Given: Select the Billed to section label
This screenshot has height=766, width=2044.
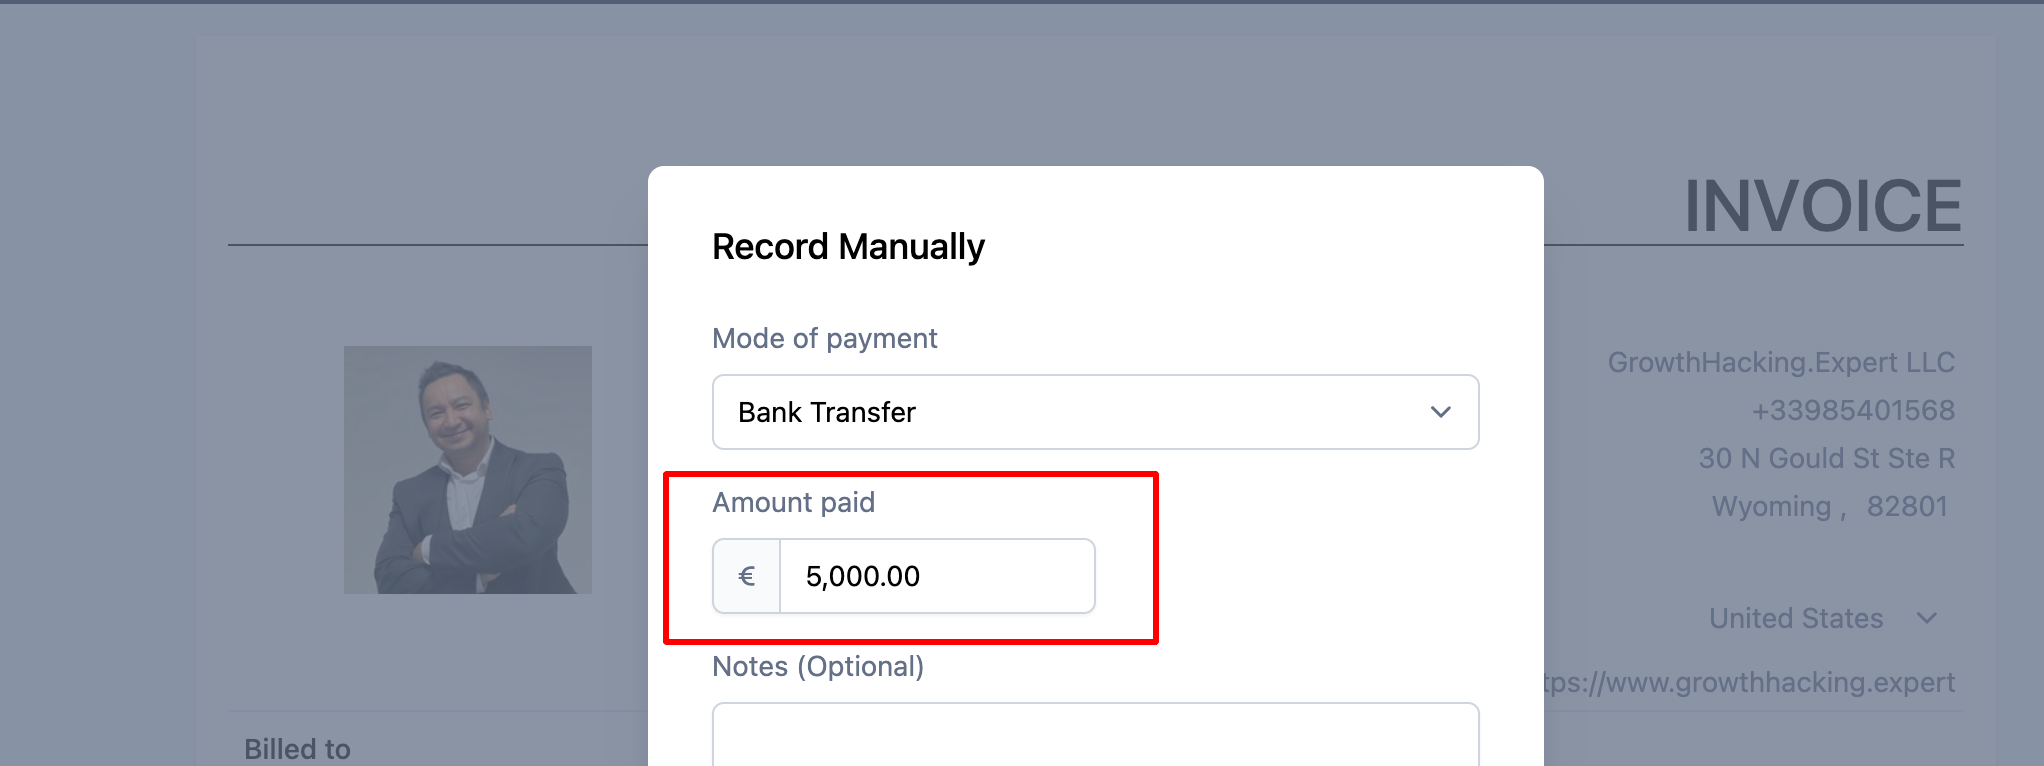Looking at the screenshot, I should tap(297, 748).
